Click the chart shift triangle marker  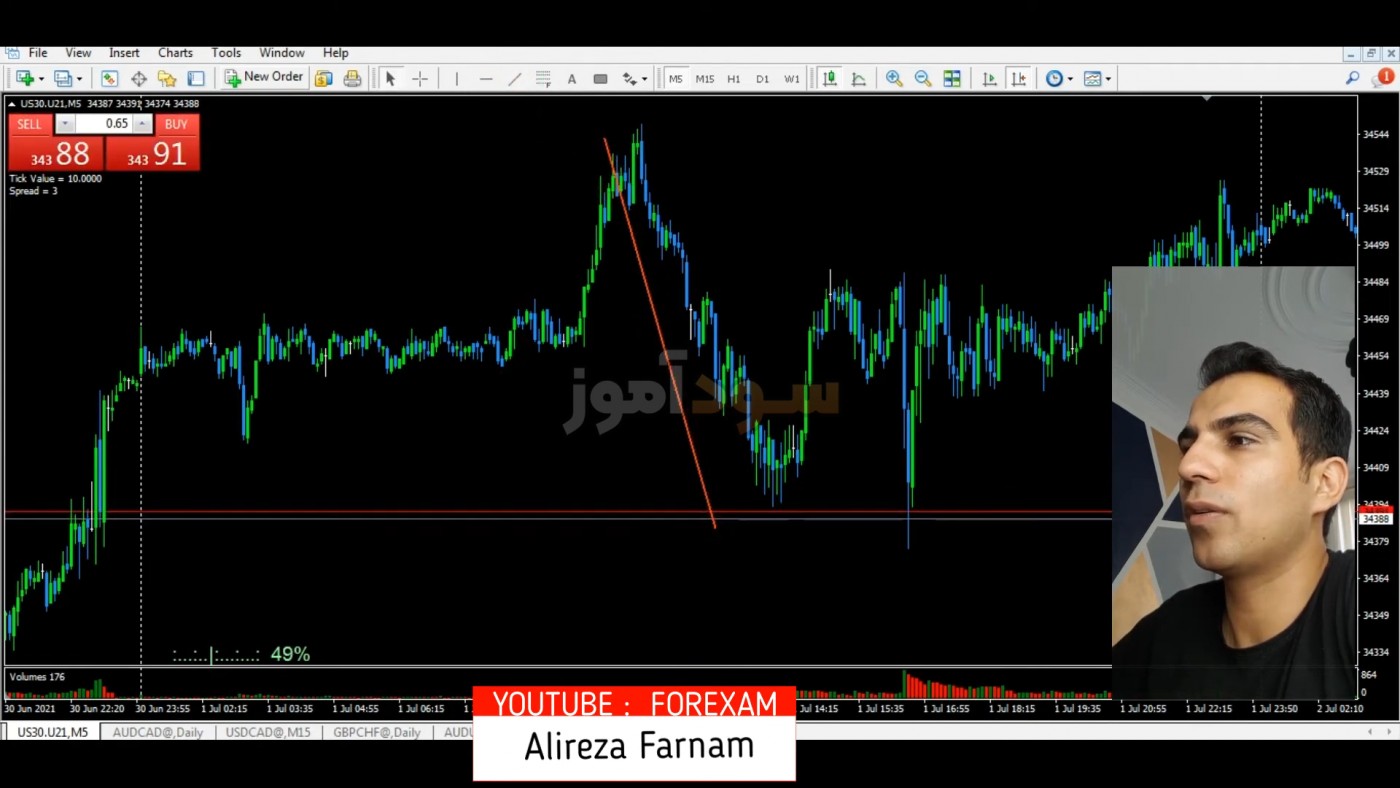(1207, 98)
